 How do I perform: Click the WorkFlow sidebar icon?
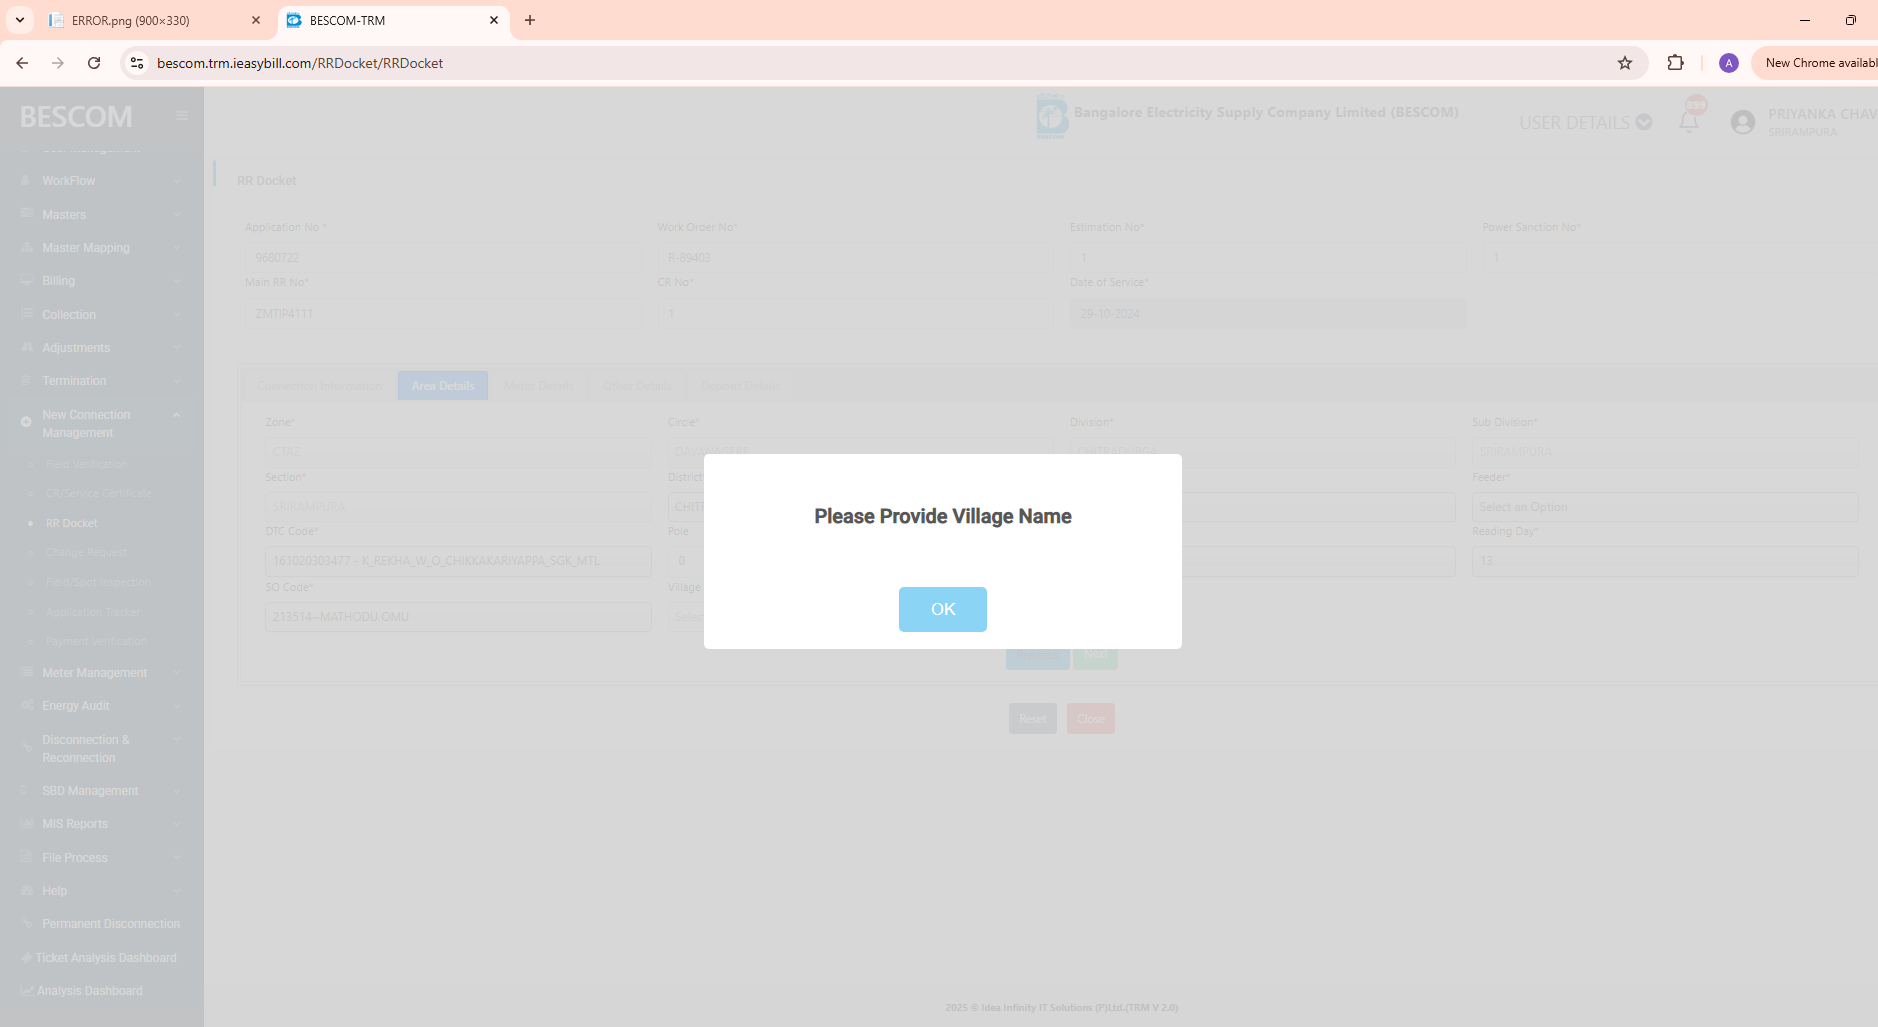coord(26,181)
